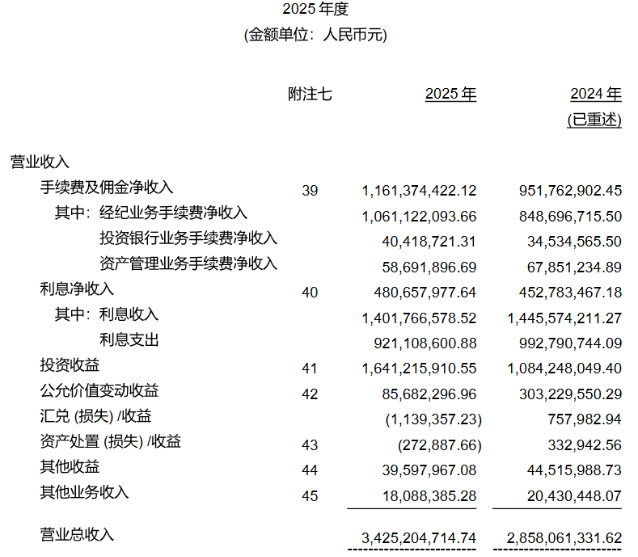Screen dimensions: 638x557
Task: Click note number 42
Action: [x=310, y=394]
